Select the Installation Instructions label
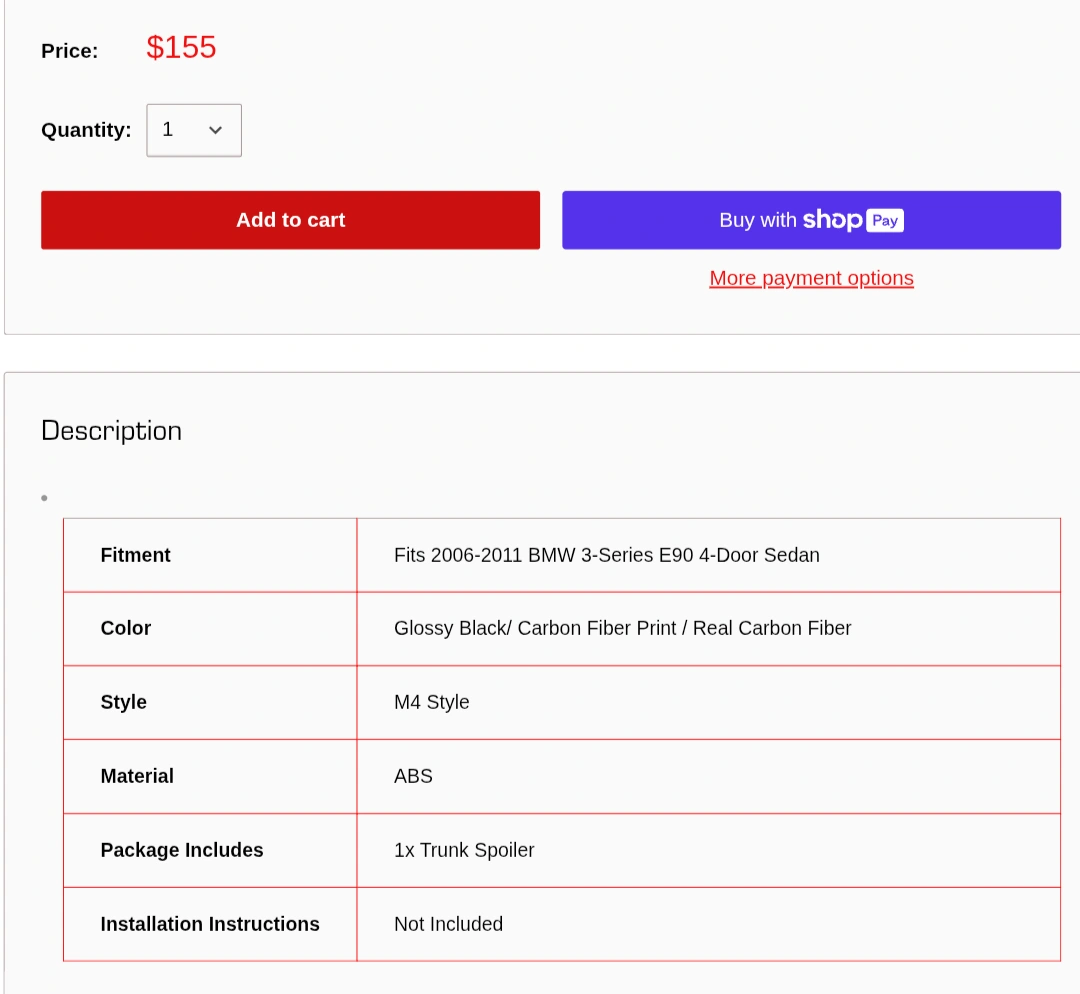The height and width of the screenshot is (994, 1080). pyautogui.click(x=210, y=924)
